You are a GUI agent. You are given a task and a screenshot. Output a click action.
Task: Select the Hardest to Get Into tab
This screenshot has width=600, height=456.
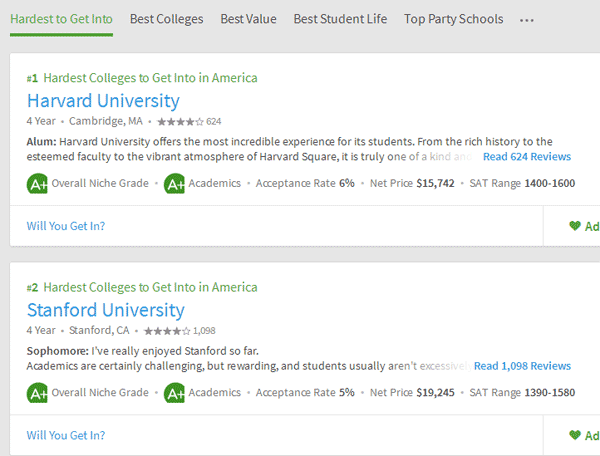click(x=61, y=19)
